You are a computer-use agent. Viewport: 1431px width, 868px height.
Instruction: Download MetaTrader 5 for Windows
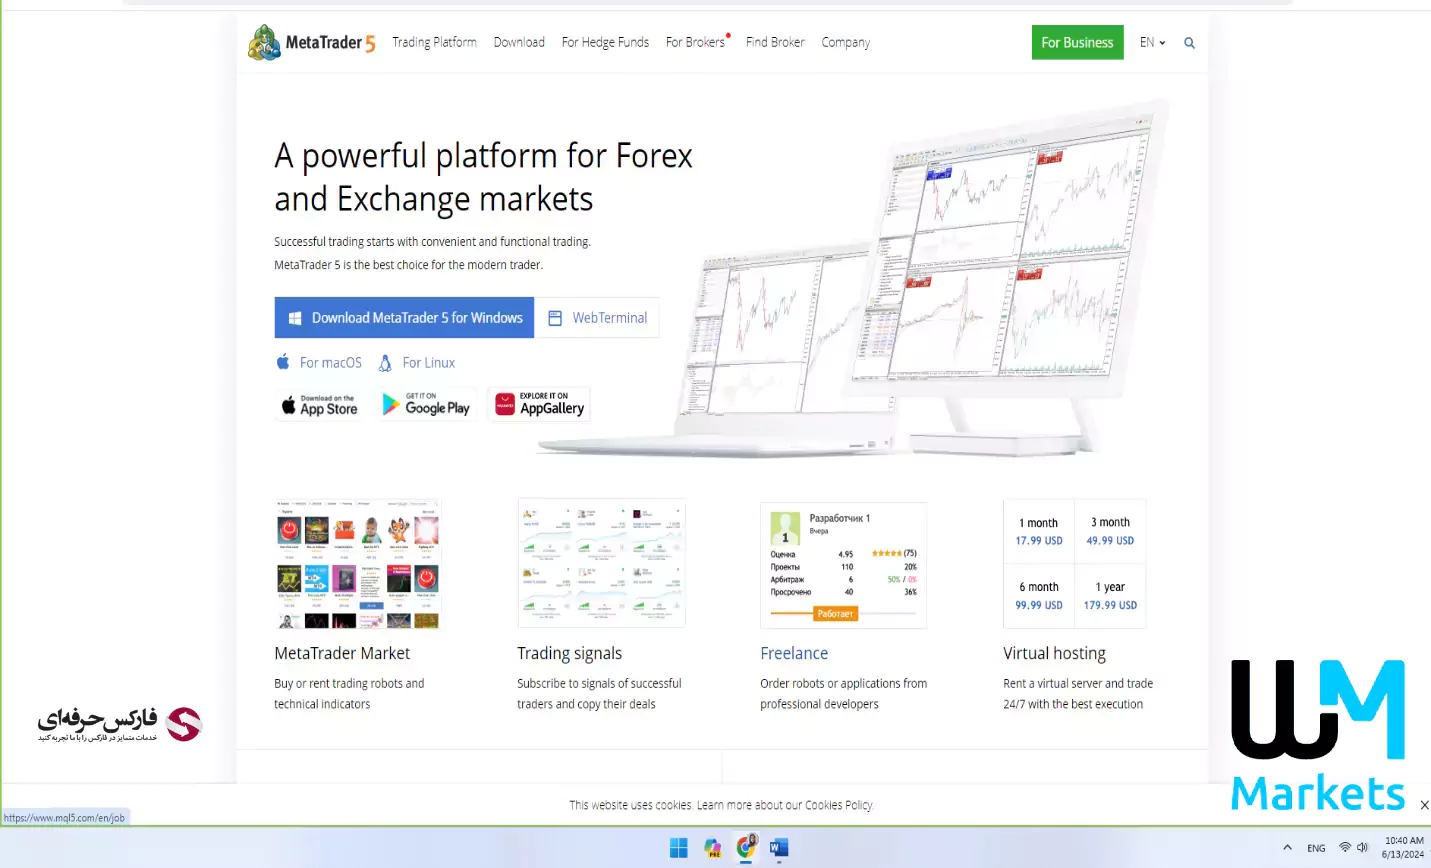pyautogui.click(x=404, y=318)
